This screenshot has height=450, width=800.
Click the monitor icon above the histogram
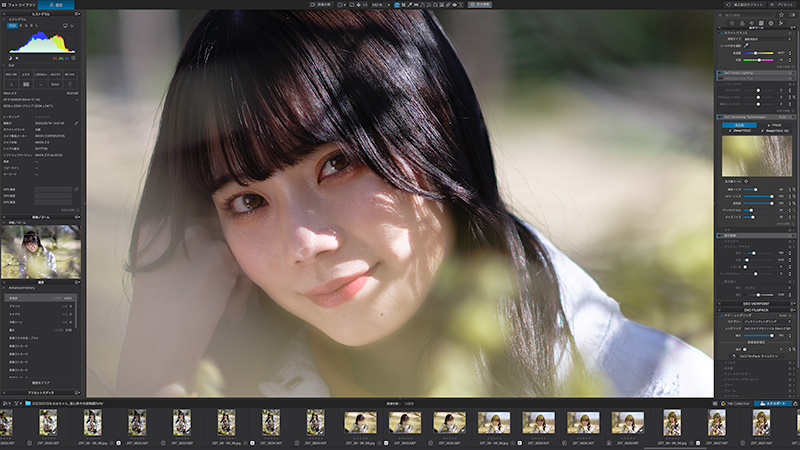point(65,25)
